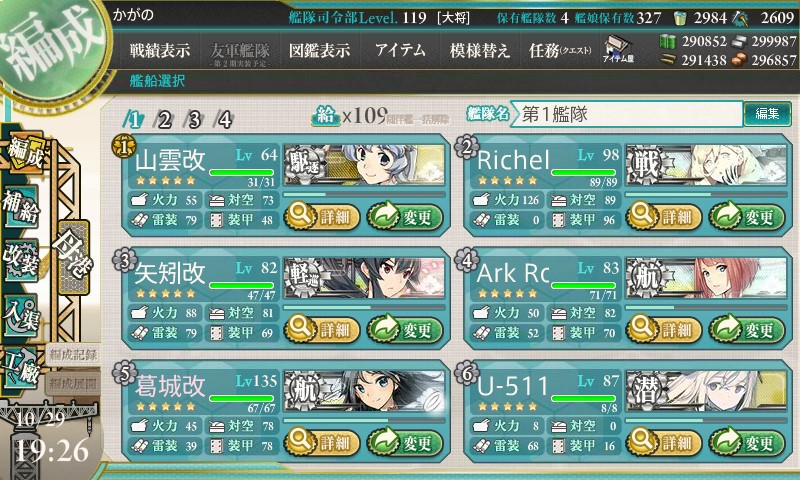The height and width of the screenshot is (480, 800).
Task: Return to 母港 home port
Action: point(74,257)
